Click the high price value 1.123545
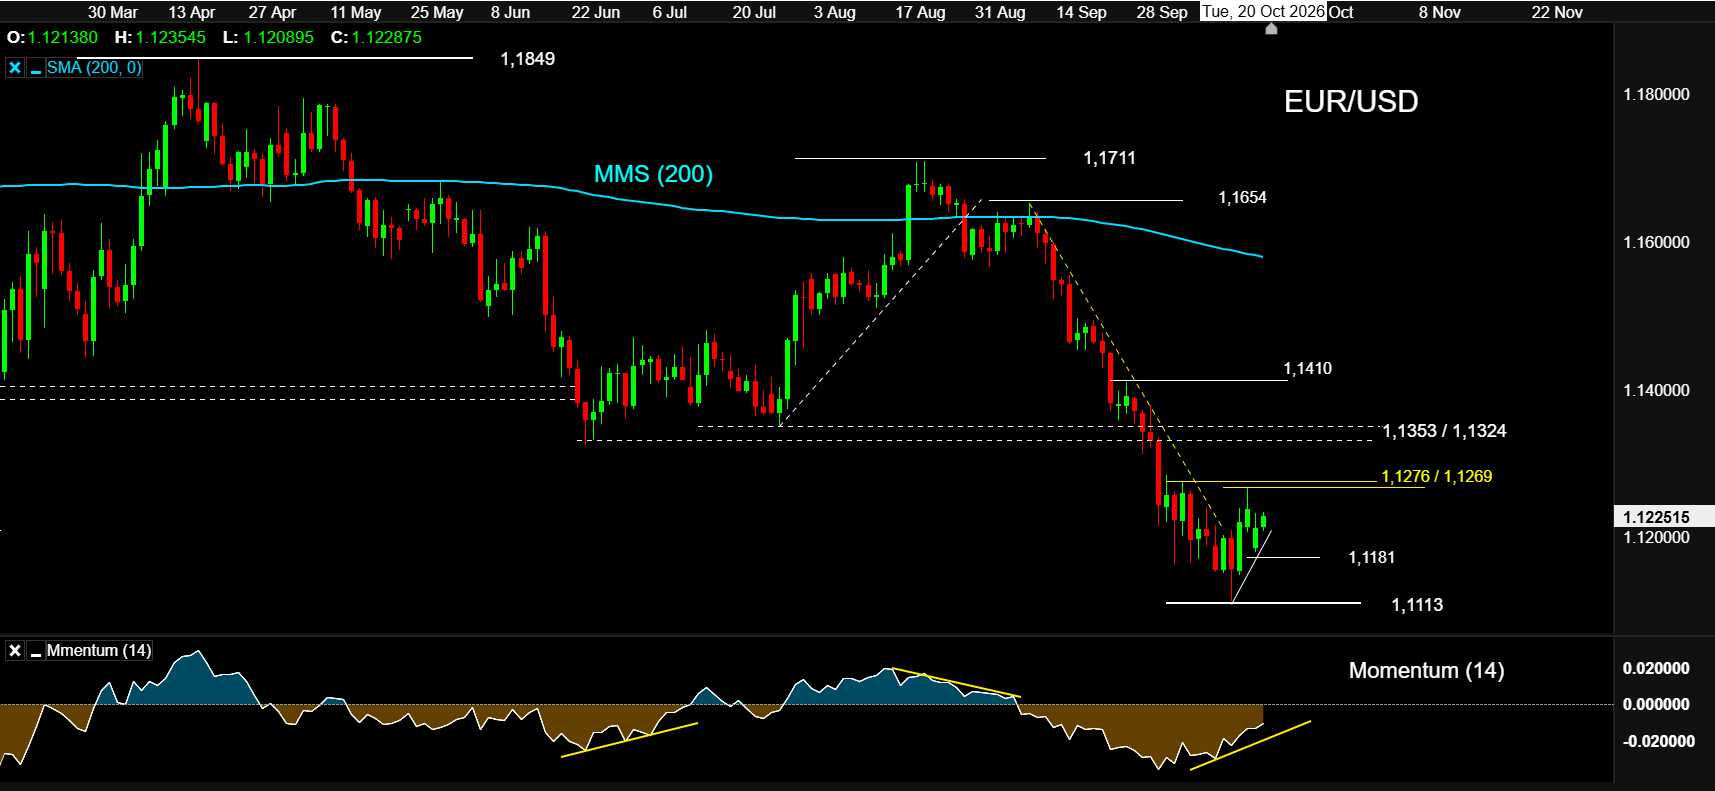This screenshot has width=1715, height=791. pos(171,38)
